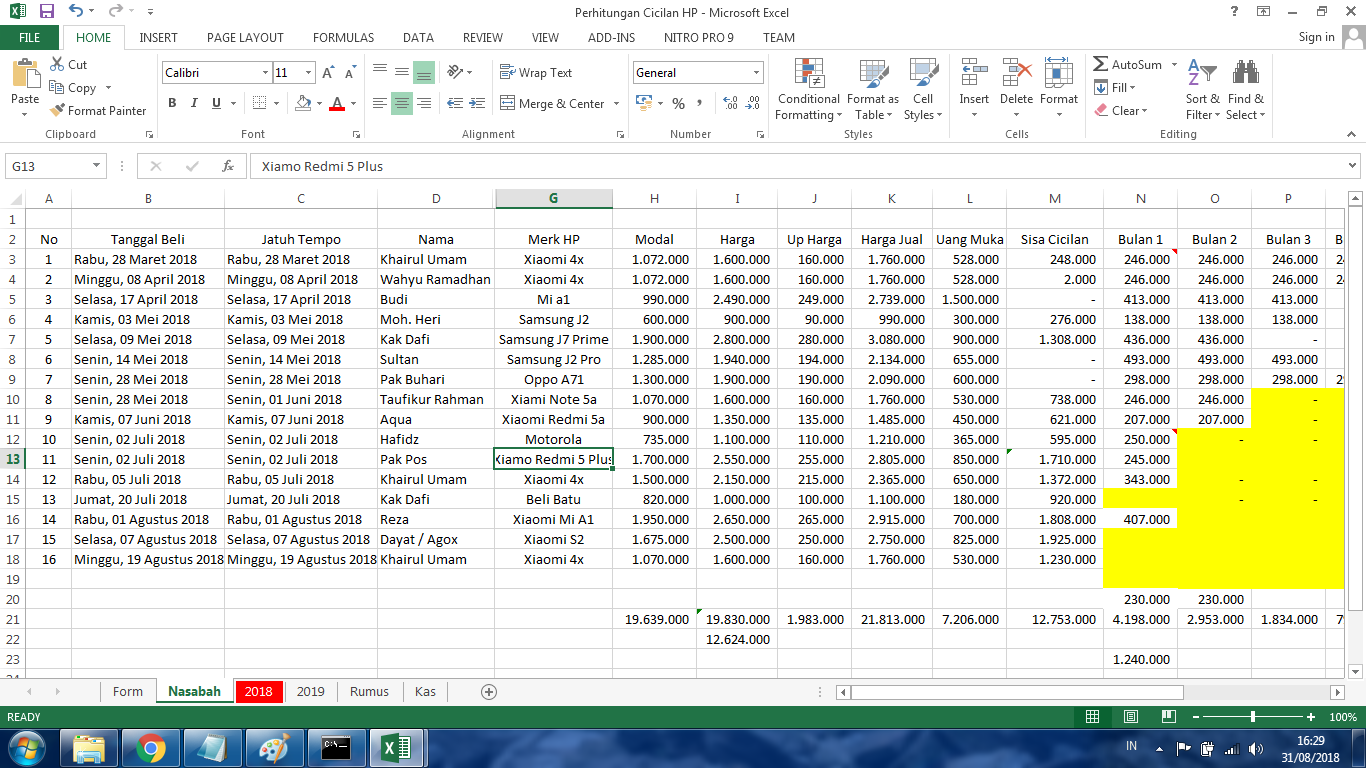Click the Paste clipboard icon

(25, 75)
